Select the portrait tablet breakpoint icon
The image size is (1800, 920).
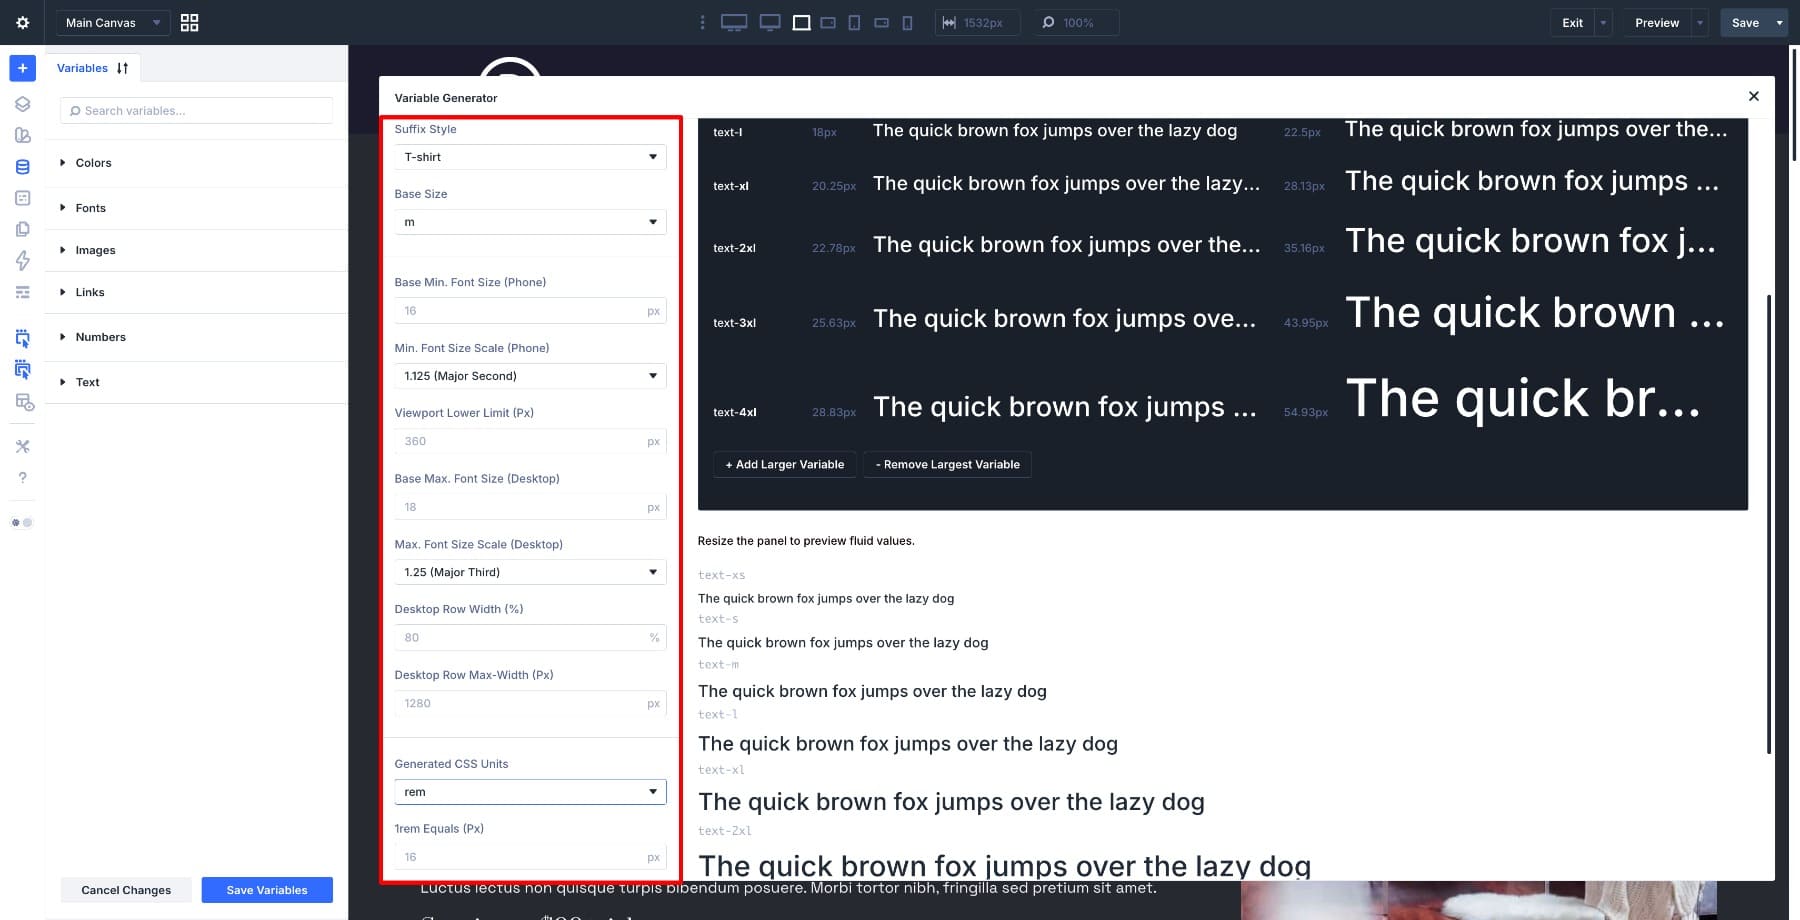point(854,22)
